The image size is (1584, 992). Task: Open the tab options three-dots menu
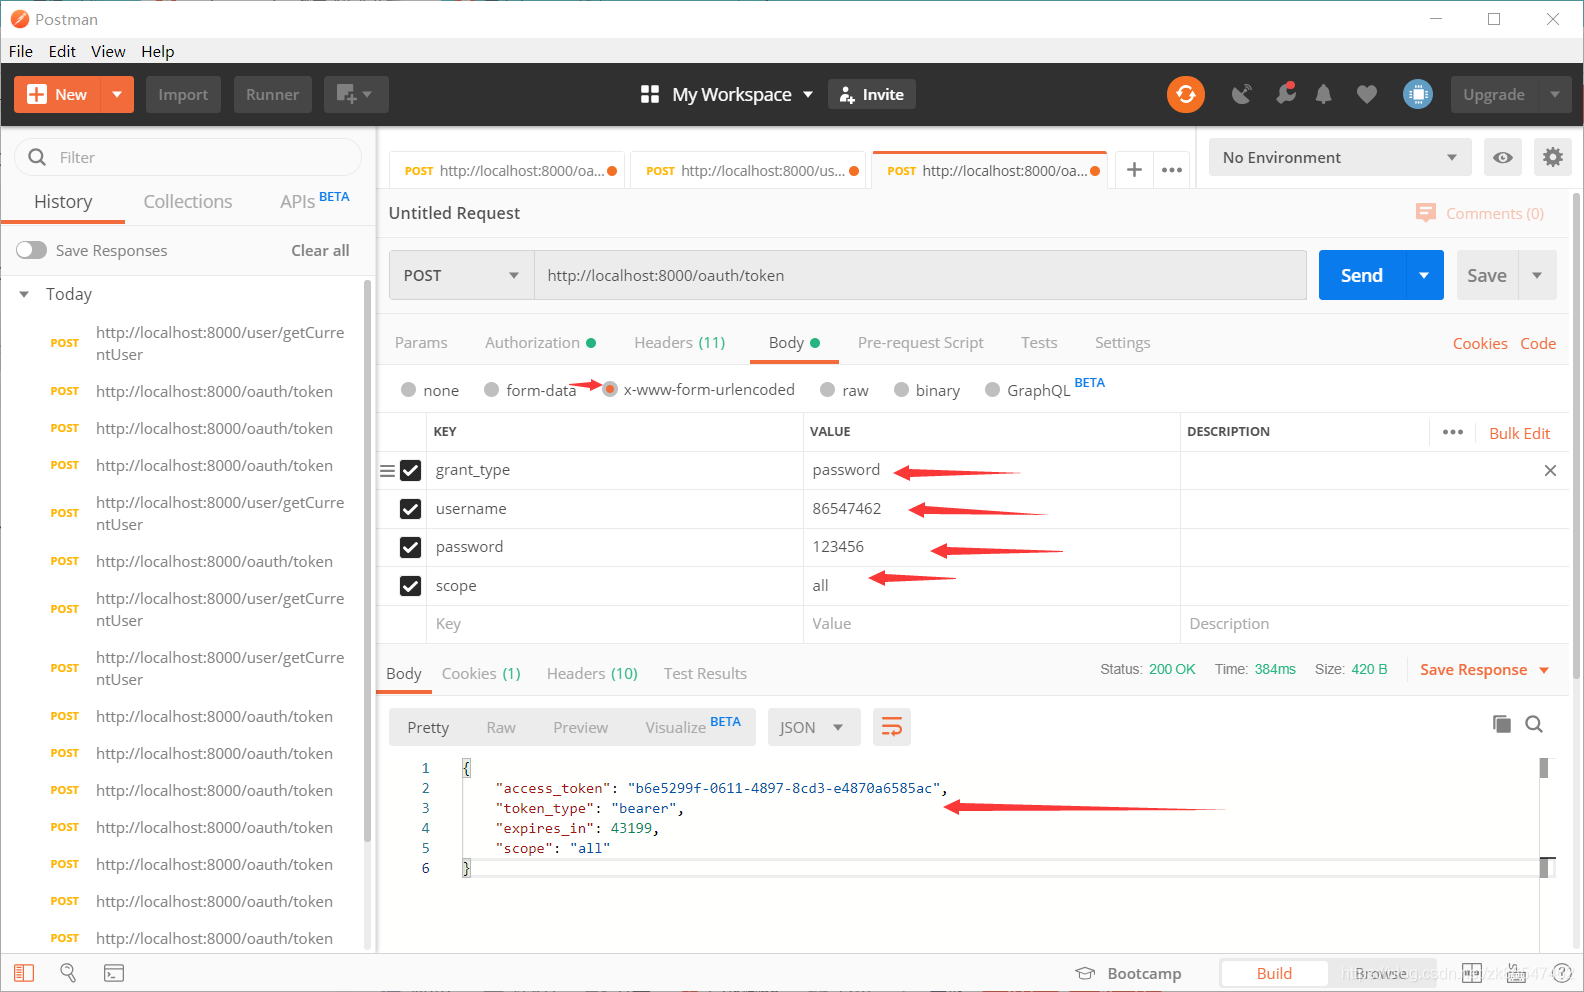tap(1172, 170)
